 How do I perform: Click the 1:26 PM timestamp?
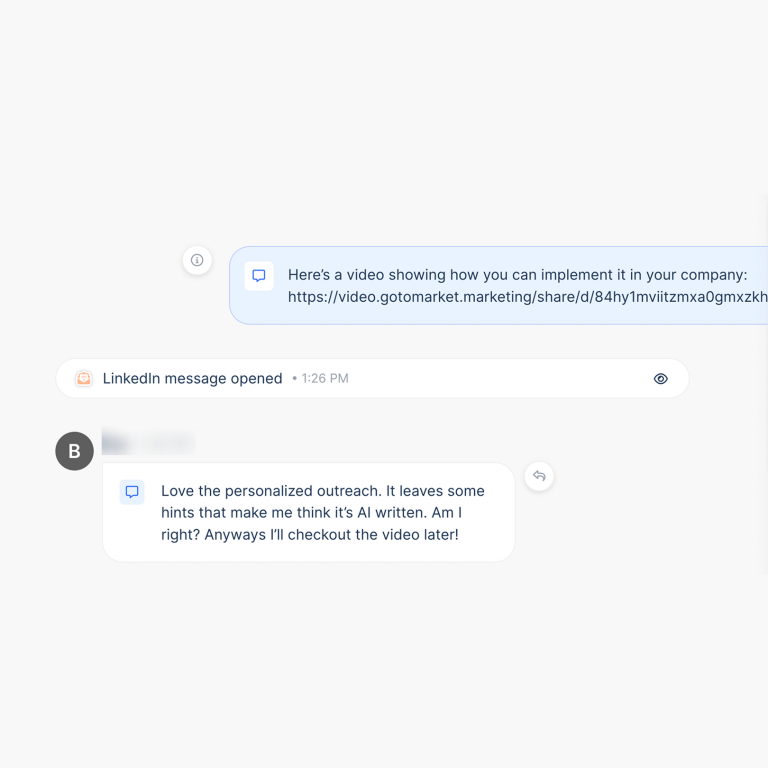pos(325,379)
